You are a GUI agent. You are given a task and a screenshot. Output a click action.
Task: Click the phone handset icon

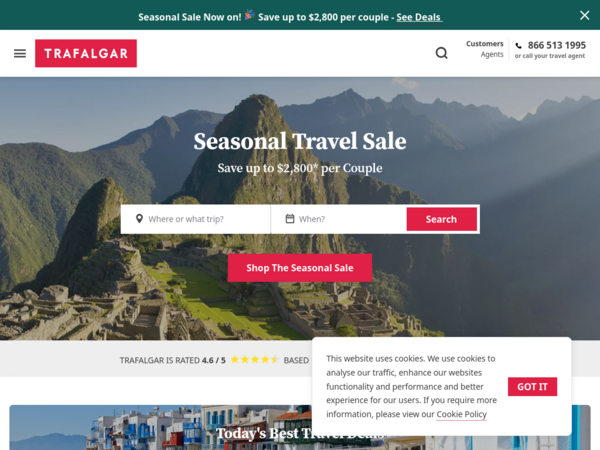click(x=518, y=46)
